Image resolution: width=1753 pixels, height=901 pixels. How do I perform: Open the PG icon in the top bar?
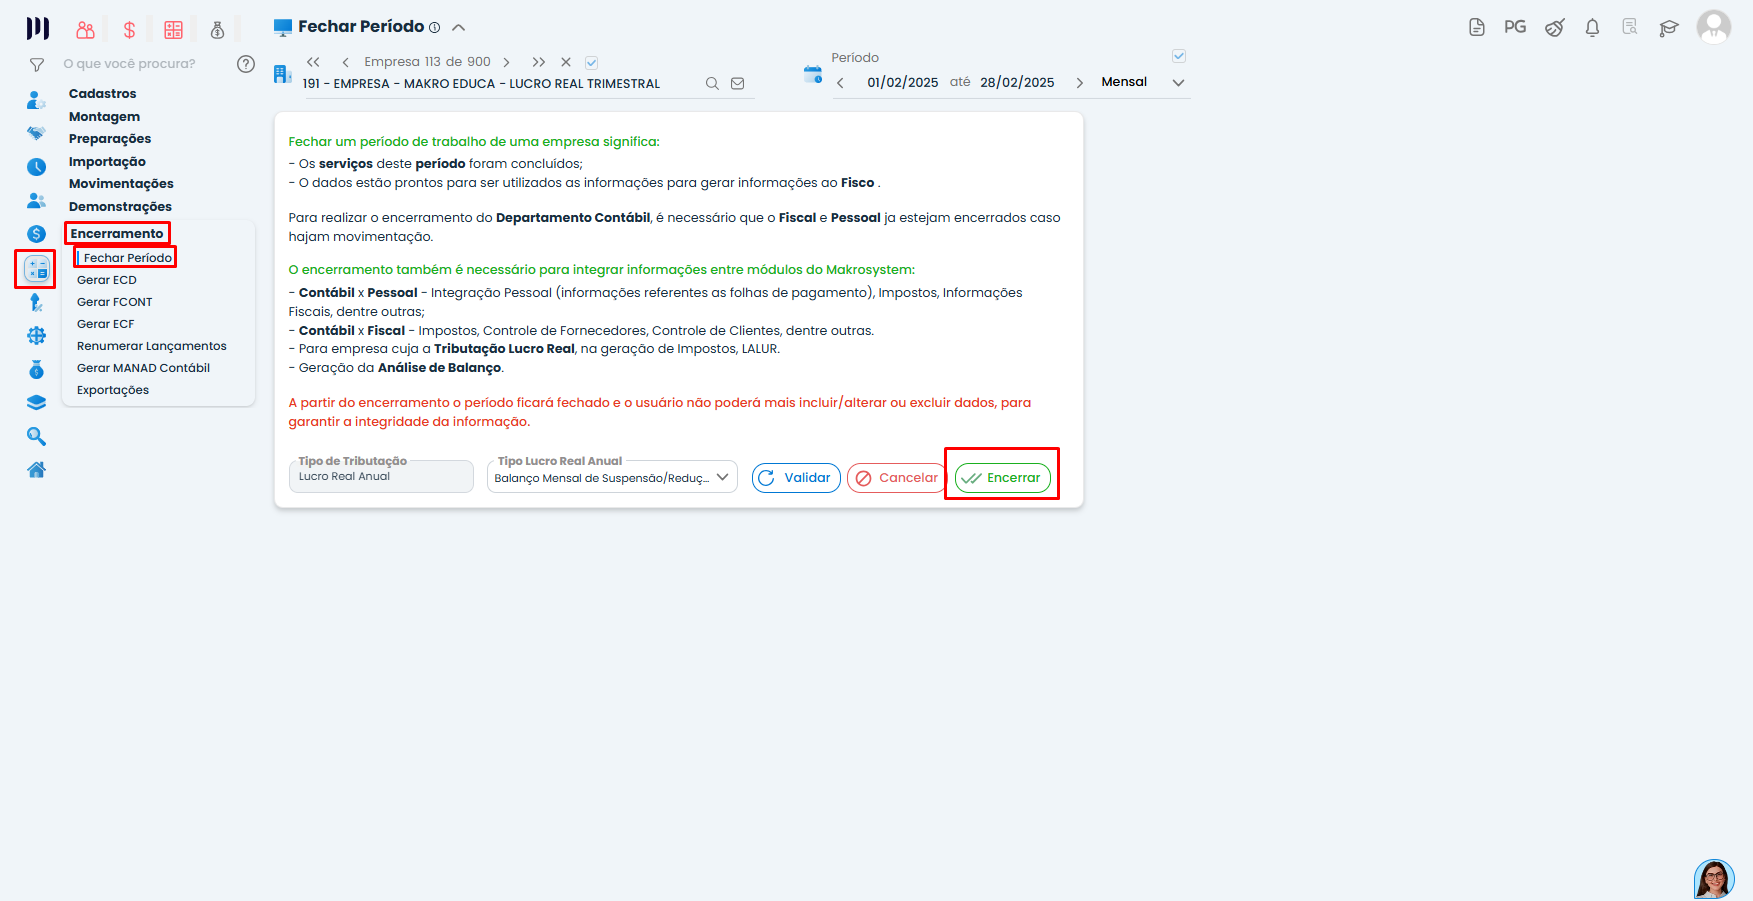(x=1514, y=29)
